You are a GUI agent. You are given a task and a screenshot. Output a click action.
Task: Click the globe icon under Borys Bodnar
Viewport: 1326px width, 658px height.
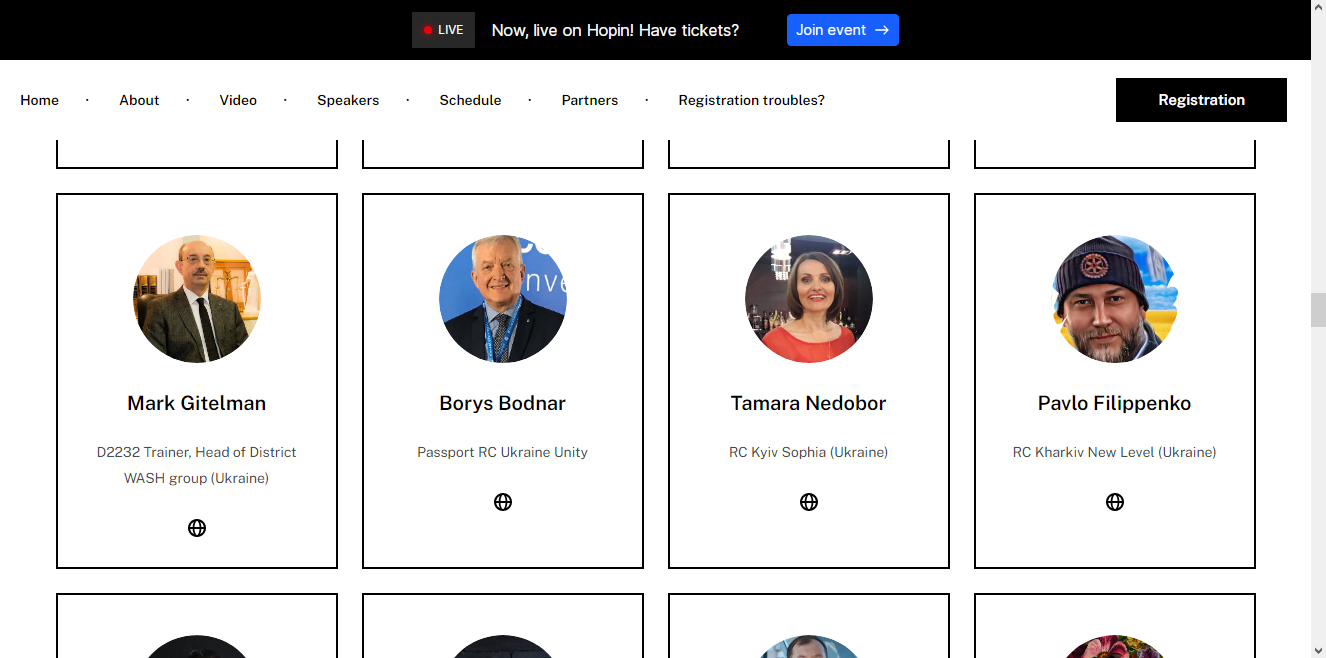(x=503, y=502)
